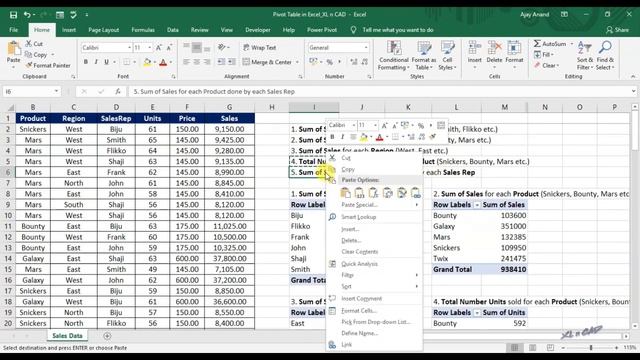Open Paste Special submenu
Viewport: 640px width, 360px height.
click(374, 205)
